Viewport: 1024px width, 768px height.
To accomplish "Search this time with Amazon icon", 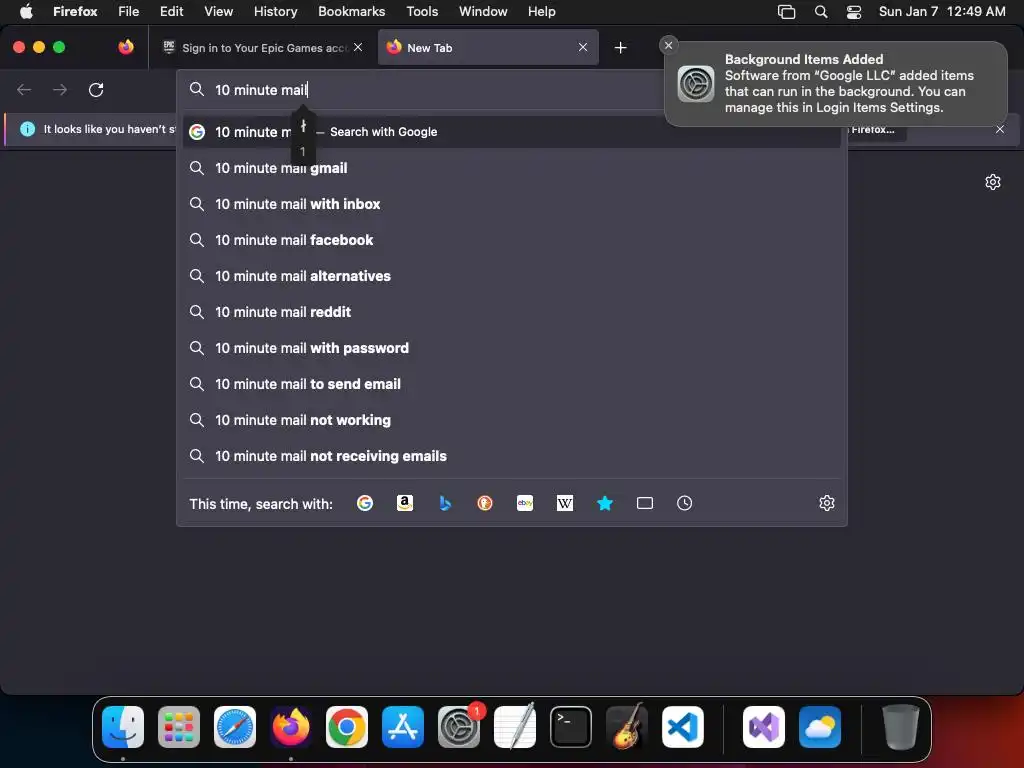I will (405, 503).
